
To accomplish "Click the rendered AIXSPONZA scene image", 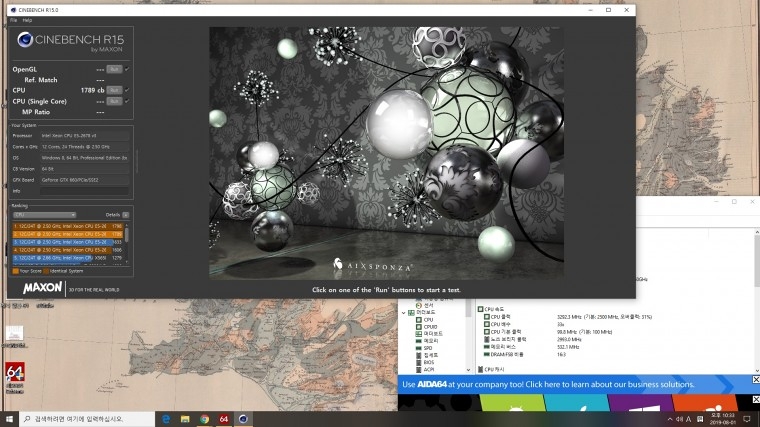I will click(386, 153).
